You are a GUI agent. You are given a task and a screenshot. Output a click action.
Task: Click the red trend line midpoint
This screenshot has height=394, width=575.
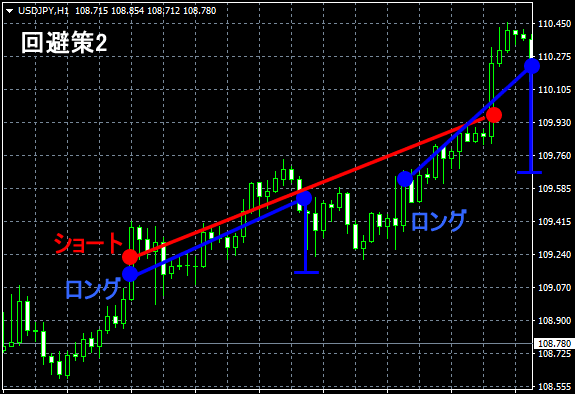(x=312, y=186)
